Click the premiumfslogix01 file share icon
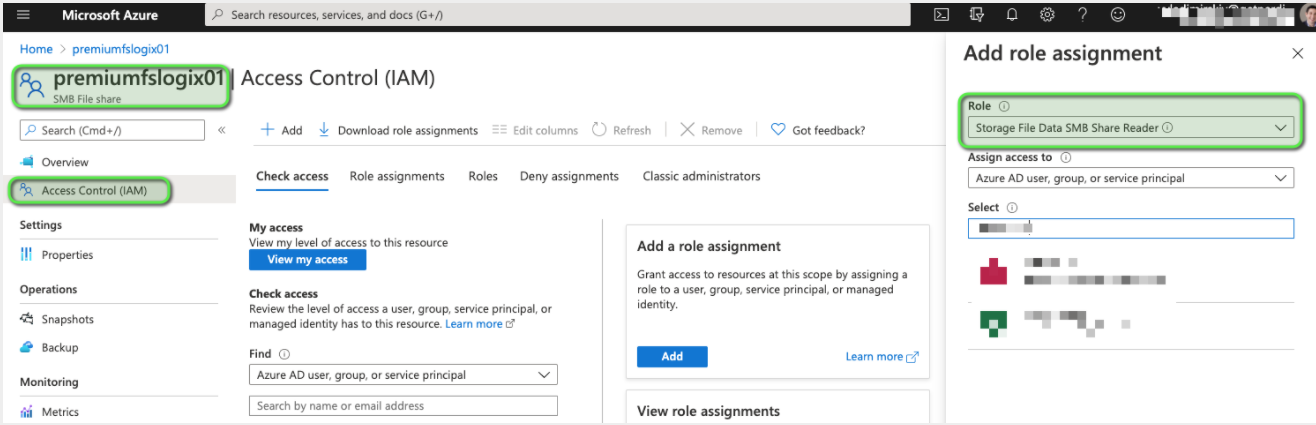 (32, 84)
